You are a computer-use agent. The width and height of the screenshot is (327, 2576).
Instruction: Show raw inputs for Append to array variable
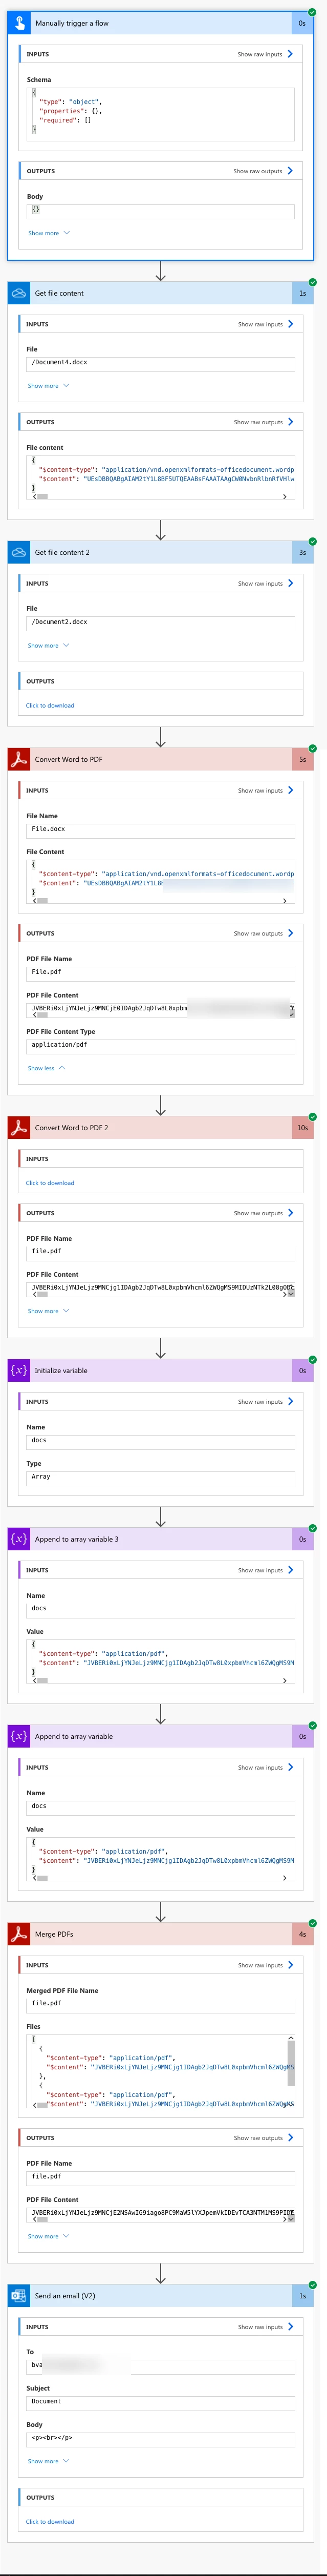pos(265,1767)
